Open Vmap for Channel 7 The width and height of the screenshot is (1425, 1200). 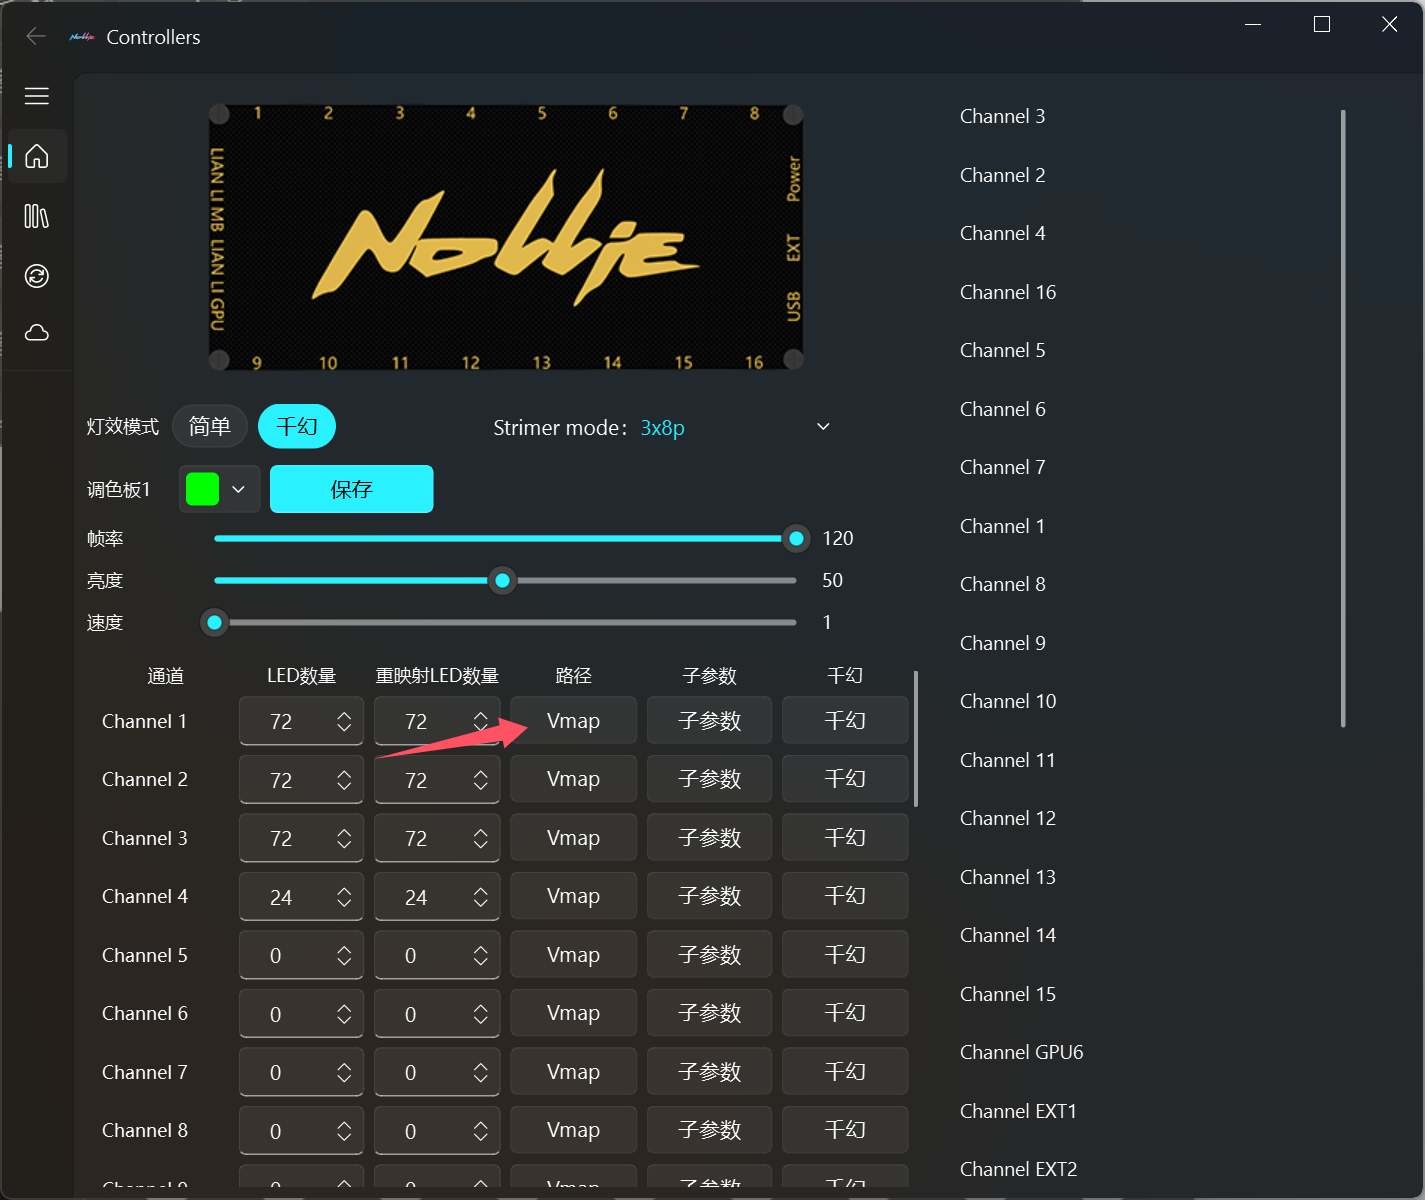[574, 1072]
